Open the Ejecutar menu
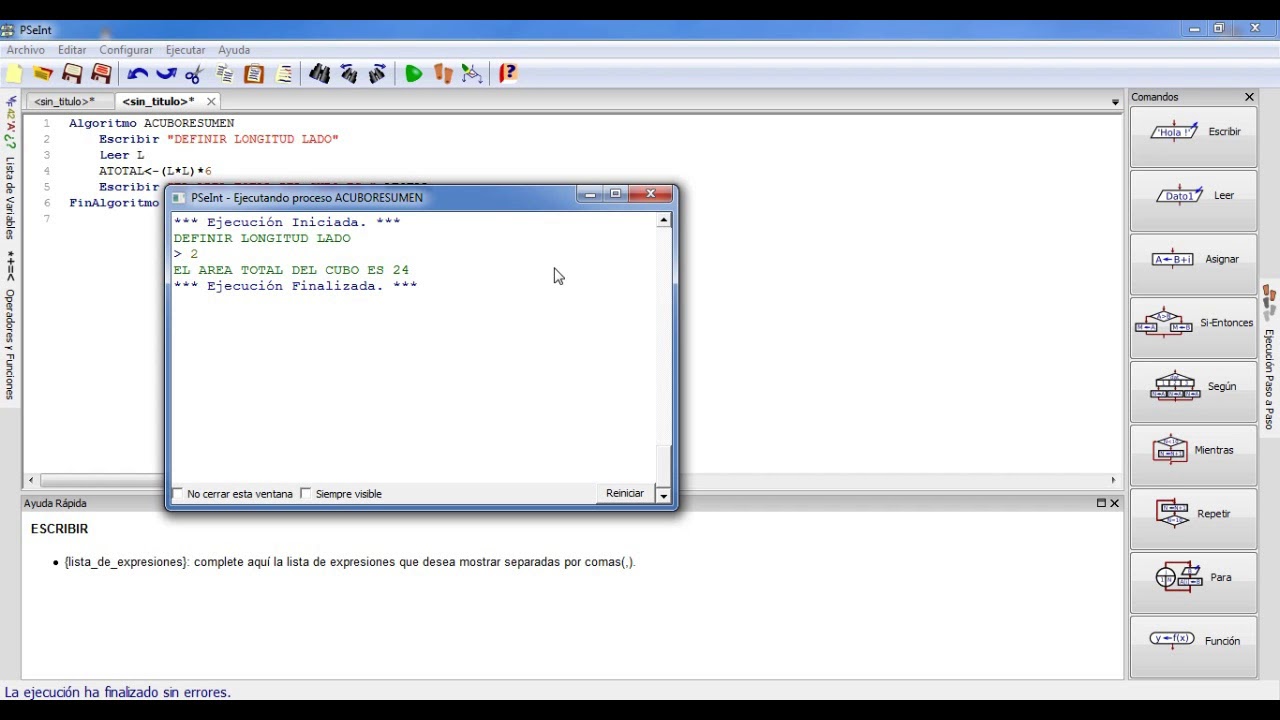The width and height of the screenshot is (1280, 720). 185,50
